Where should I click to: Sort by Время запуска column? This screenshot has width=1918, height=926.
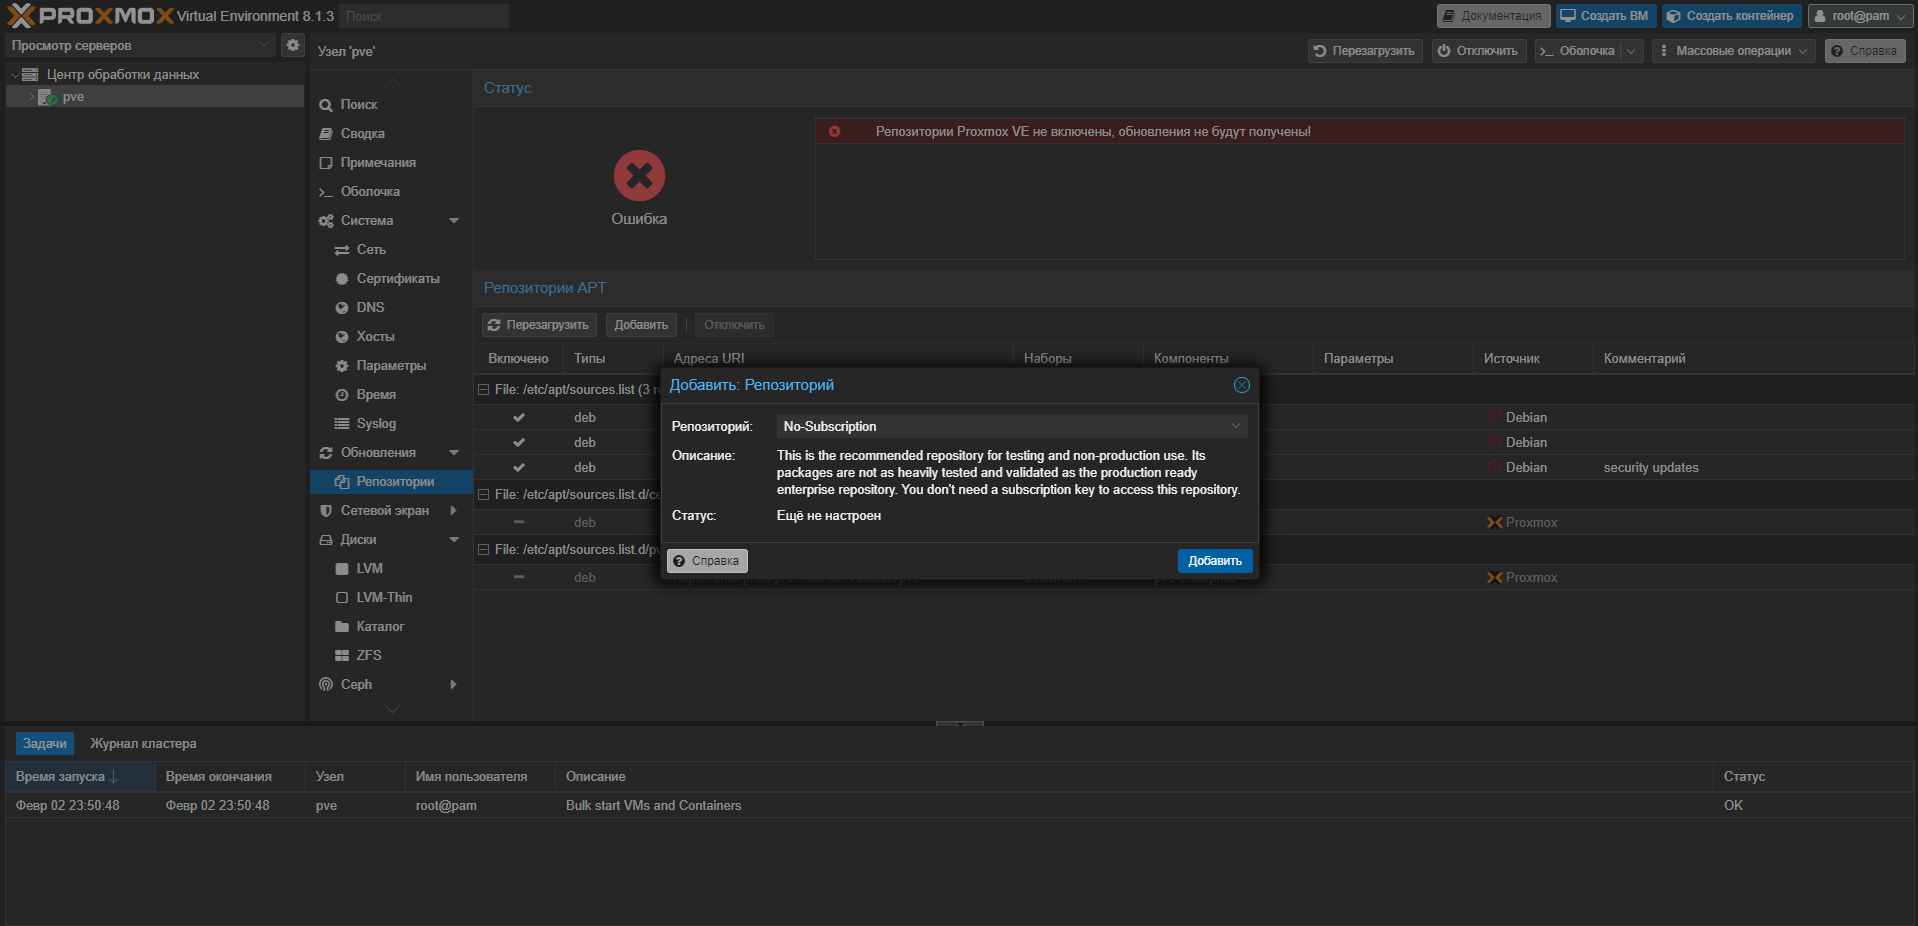tap(80, 776)
